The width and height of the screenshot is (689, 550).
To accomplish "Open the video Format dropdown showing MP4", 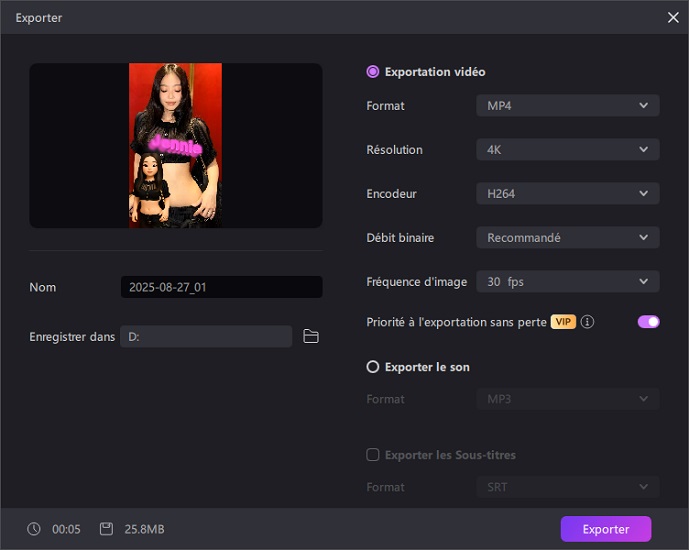I will click(568, 105).
